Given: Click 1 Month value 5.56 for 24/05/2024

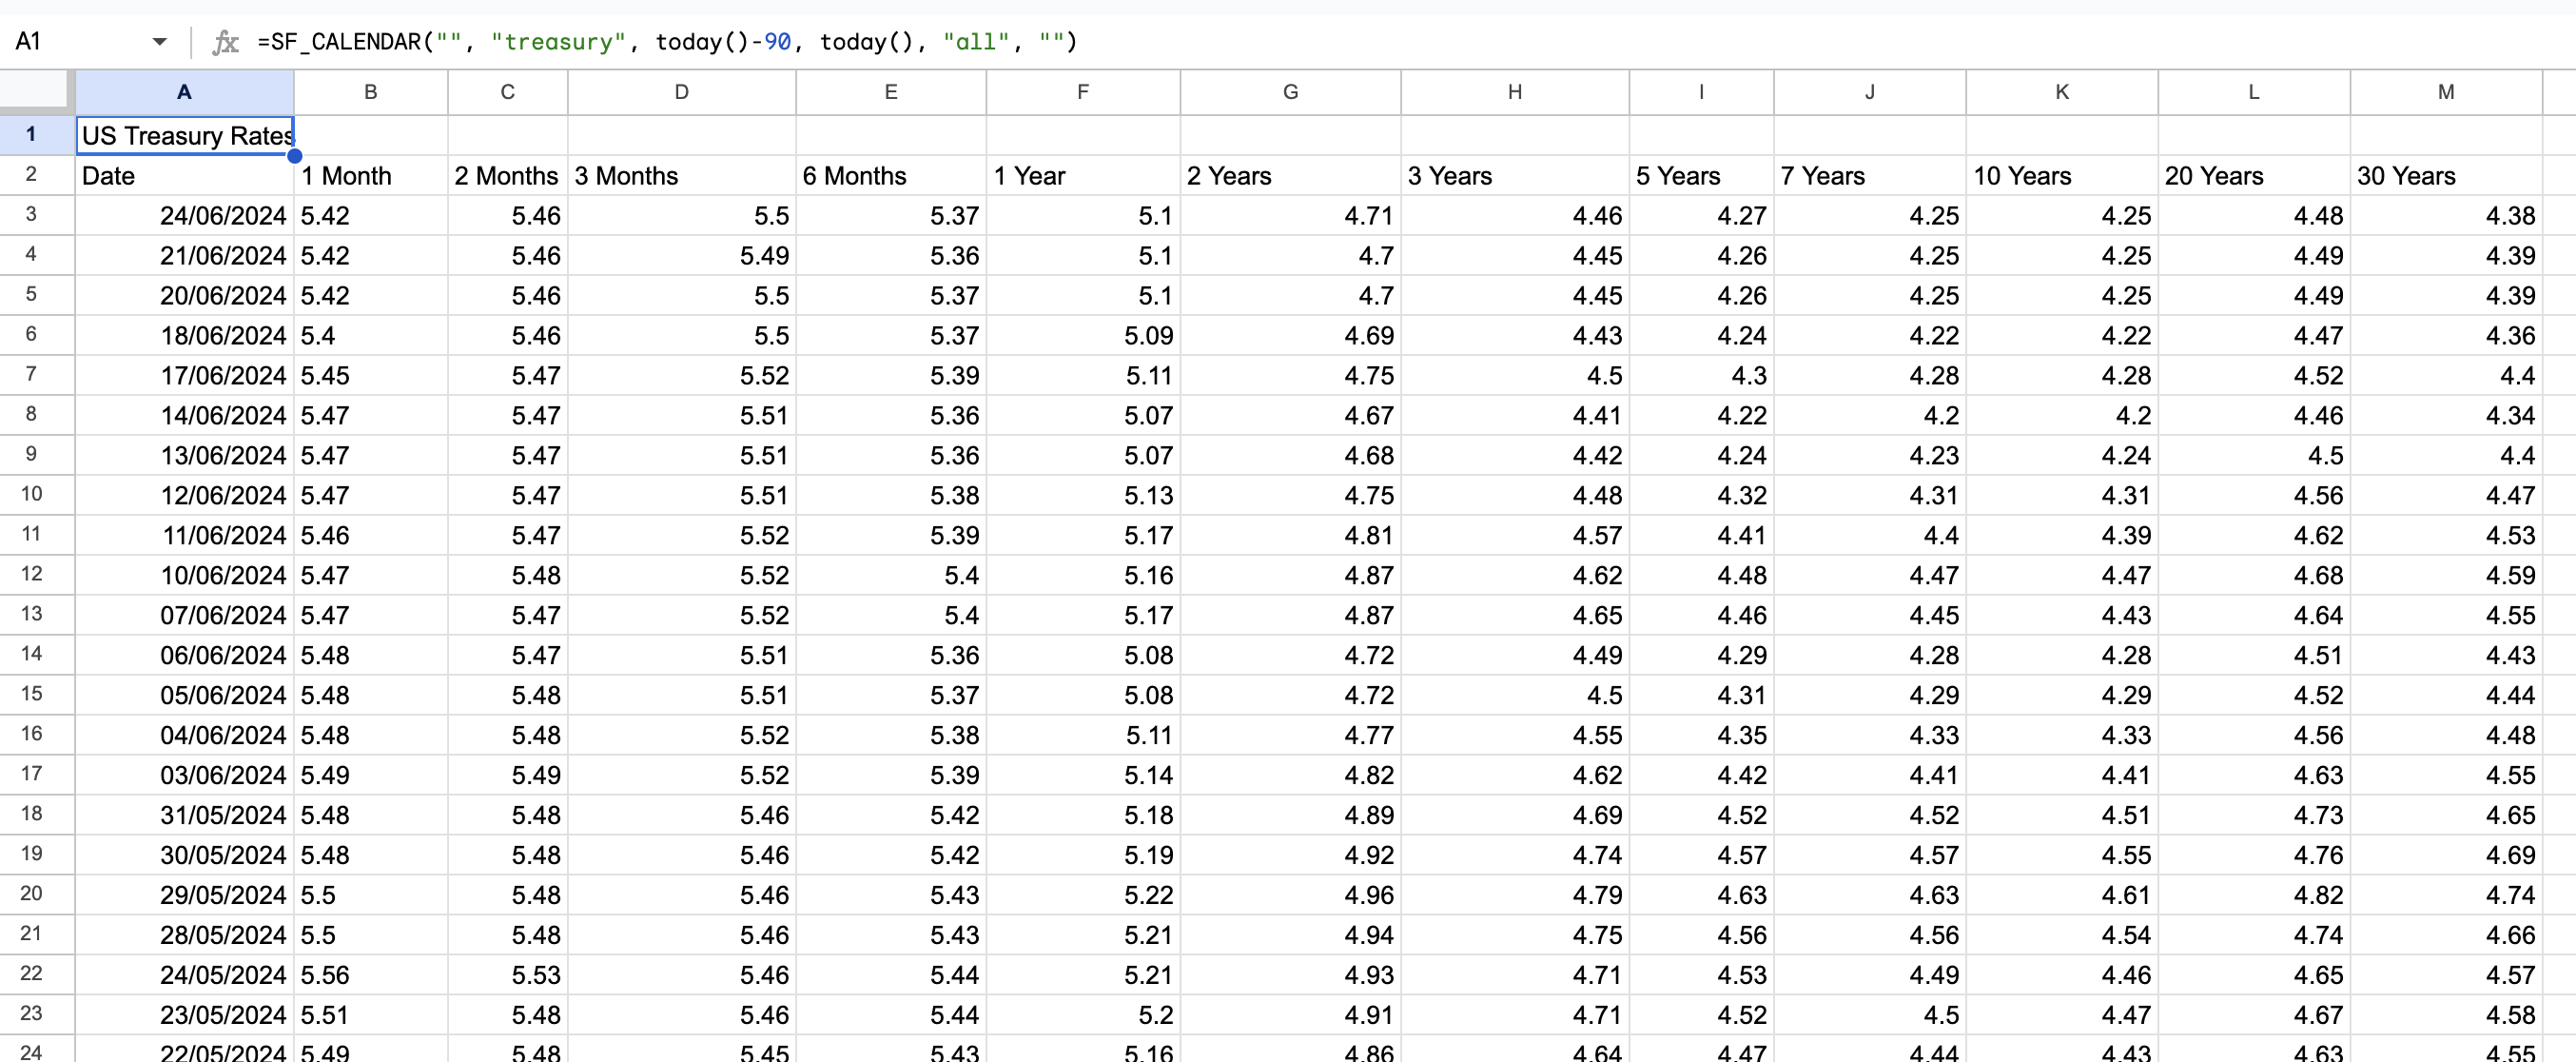Looking at the screenshot, I should click(371, 975).
